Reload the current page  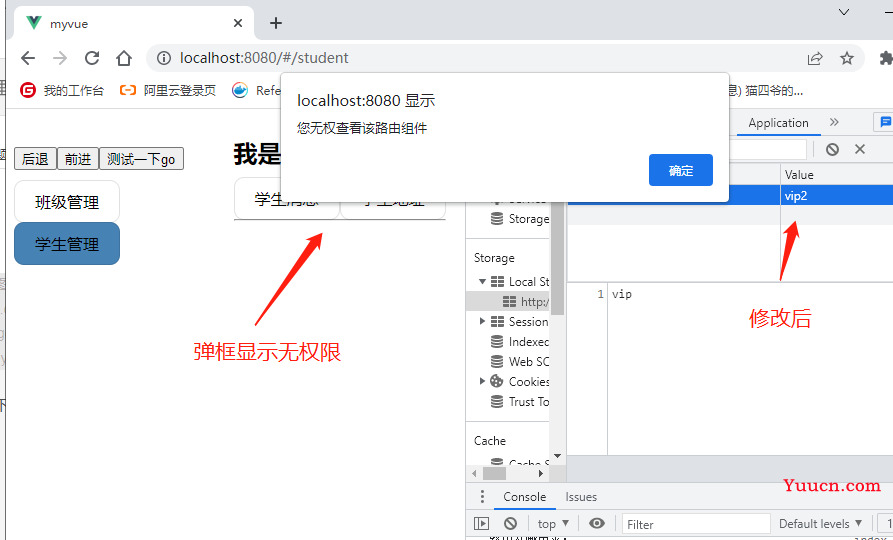[x=92, y=58]
